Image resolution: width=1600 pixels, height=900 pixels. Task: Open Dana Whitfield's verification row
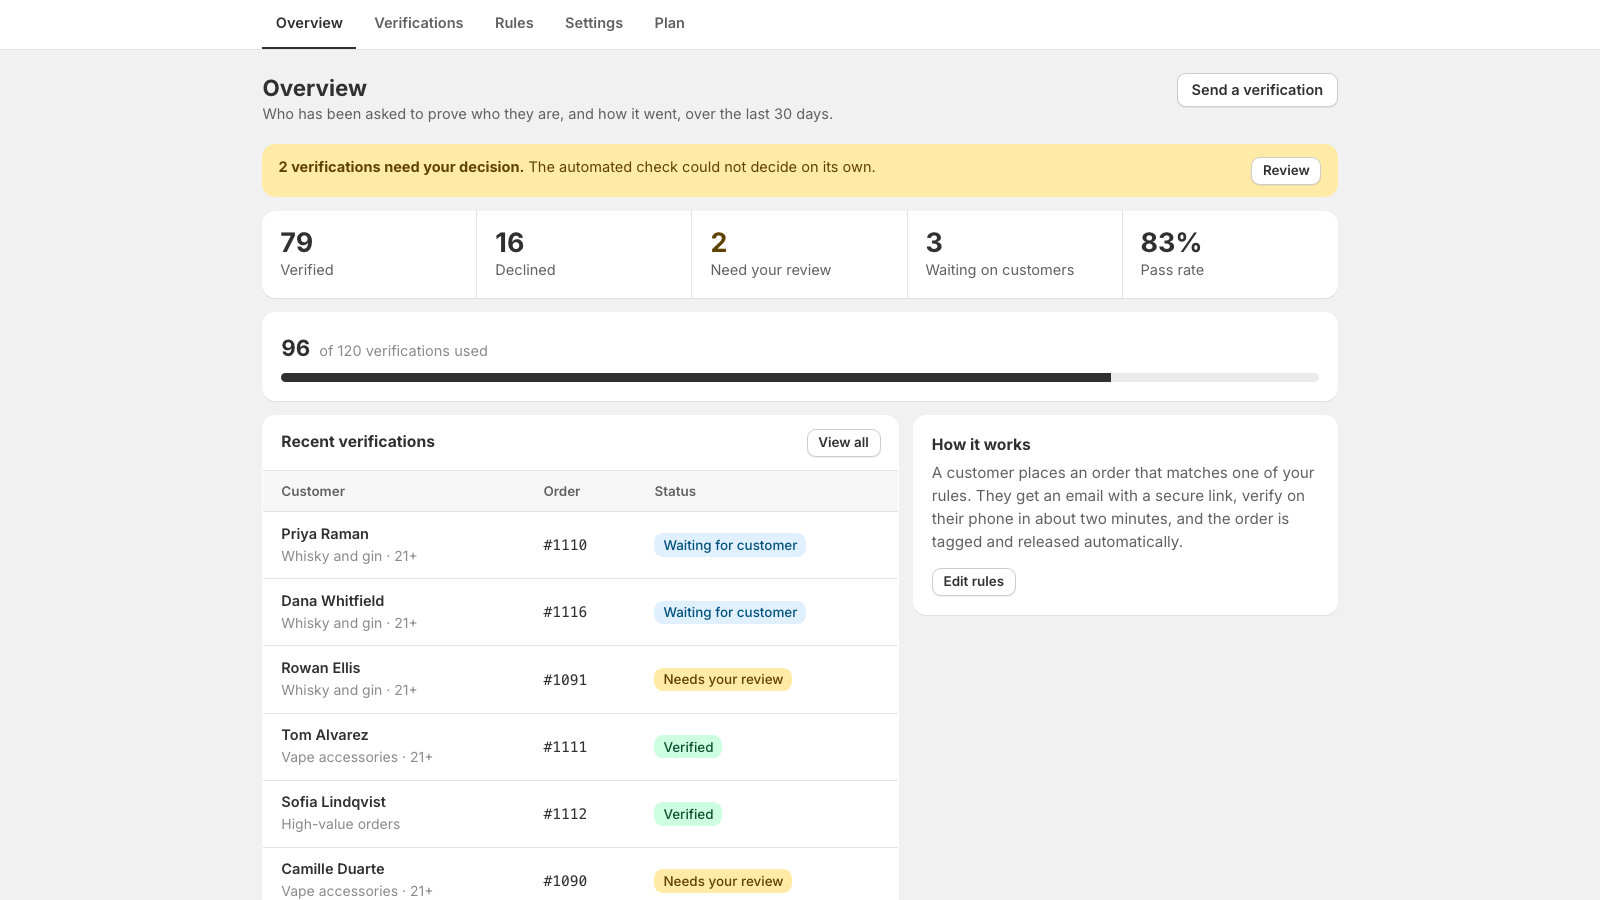pos(580,612)
